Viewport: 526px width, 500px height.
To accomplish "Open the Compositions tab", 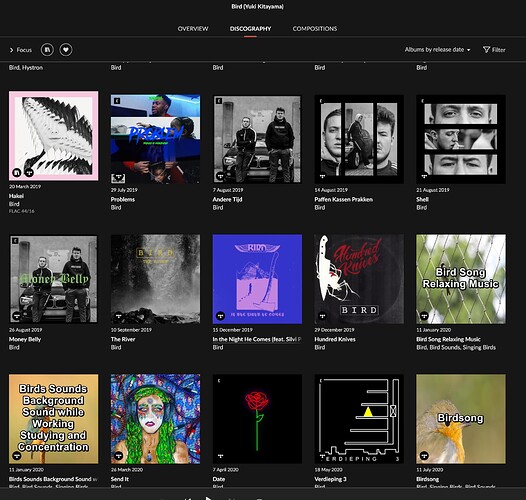I will (x=315, y=29).
